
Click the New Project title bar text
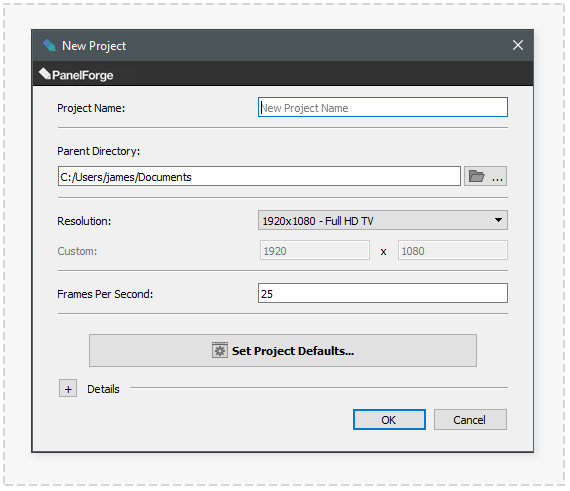coord(94,46)
